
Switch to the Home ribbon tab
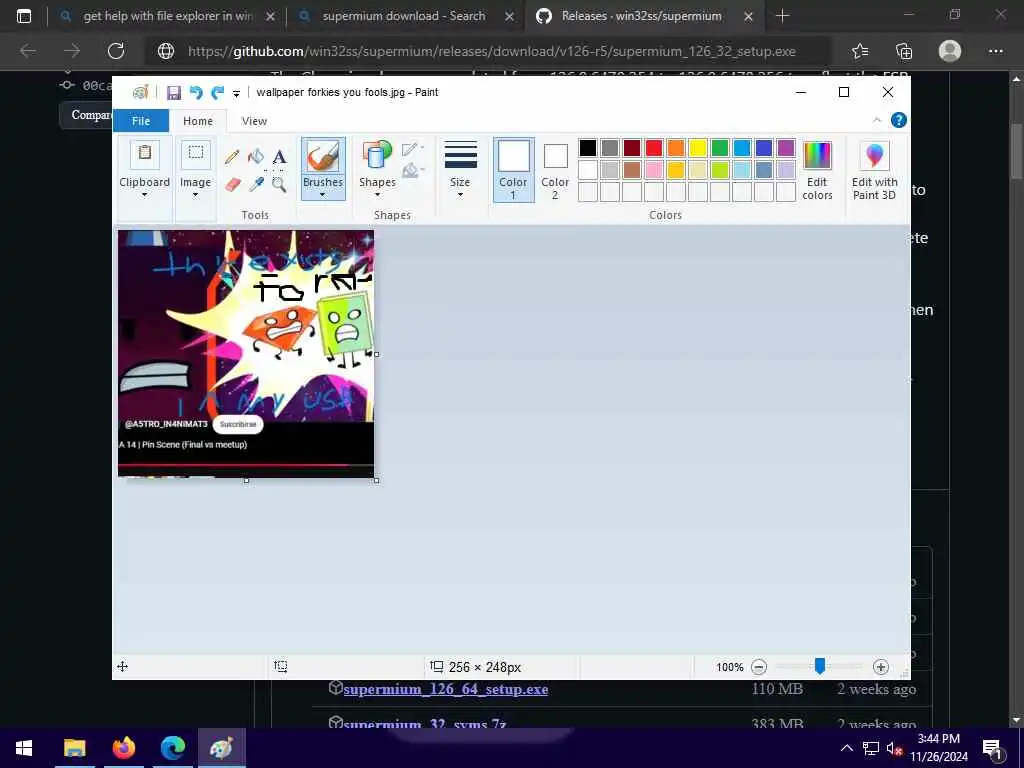(x=198, y=121)
